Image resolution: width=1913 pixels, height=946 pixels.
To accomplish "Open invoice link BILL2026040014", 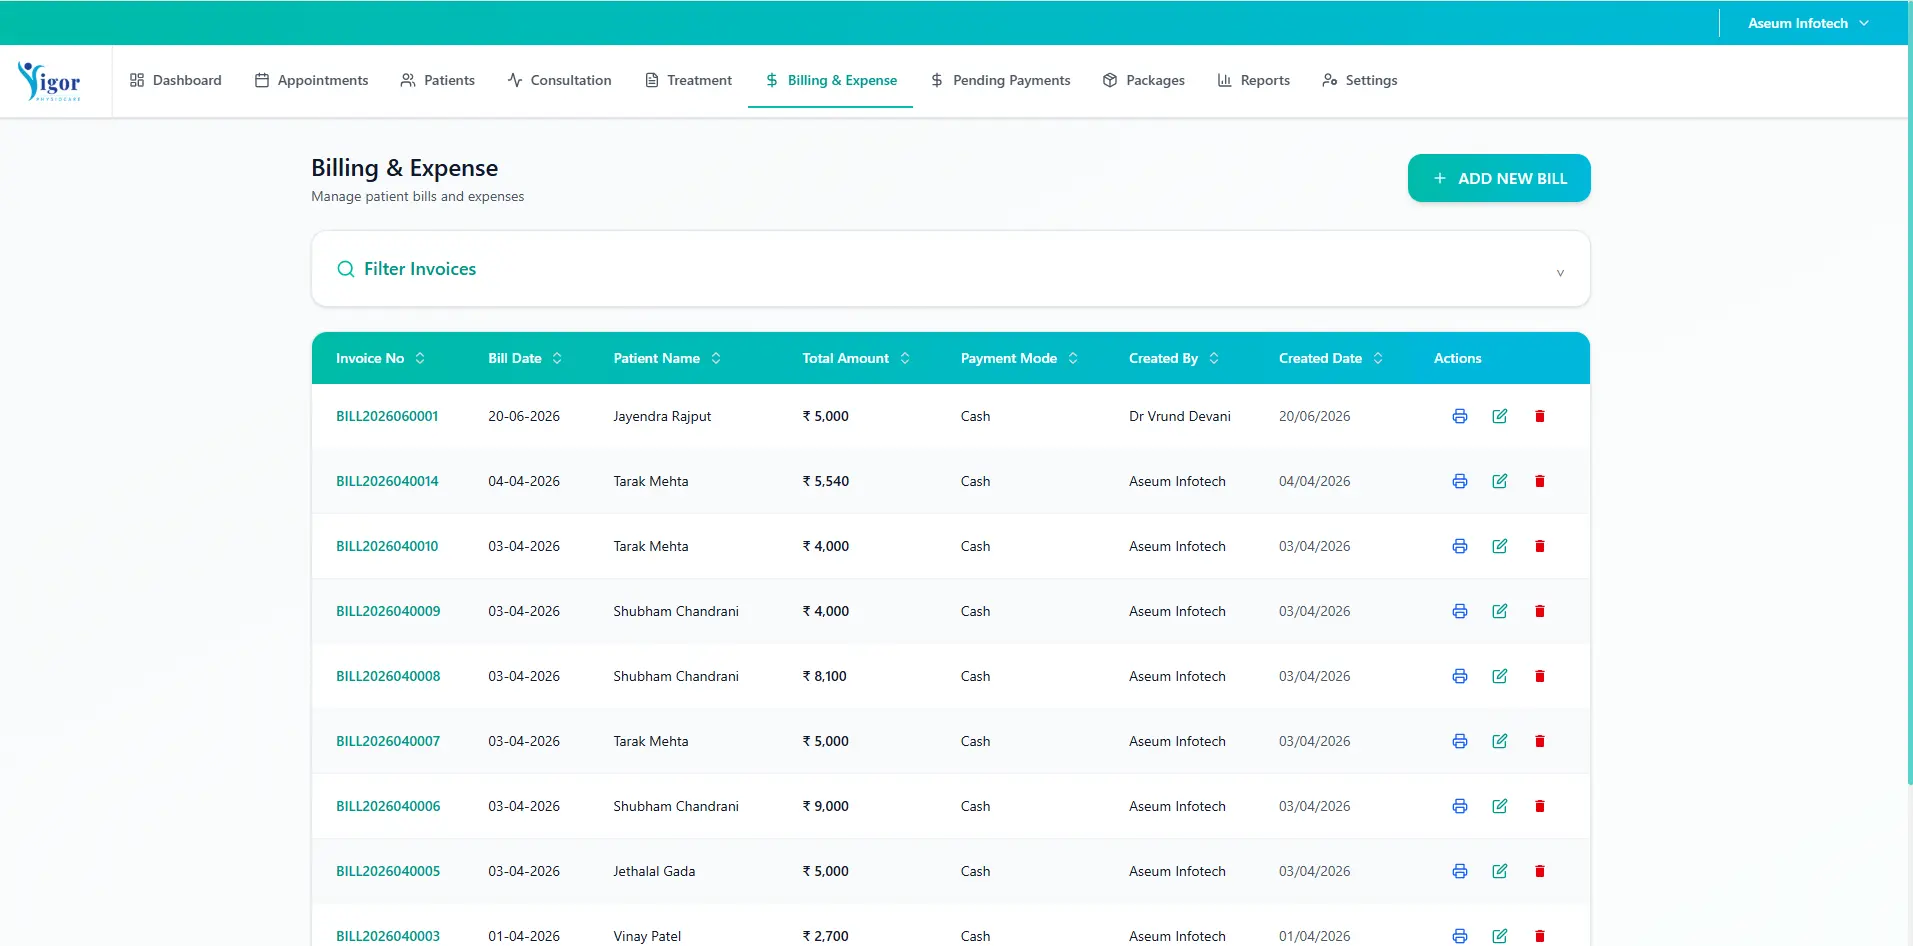I will pyautogui.click(x=387, y=481).
